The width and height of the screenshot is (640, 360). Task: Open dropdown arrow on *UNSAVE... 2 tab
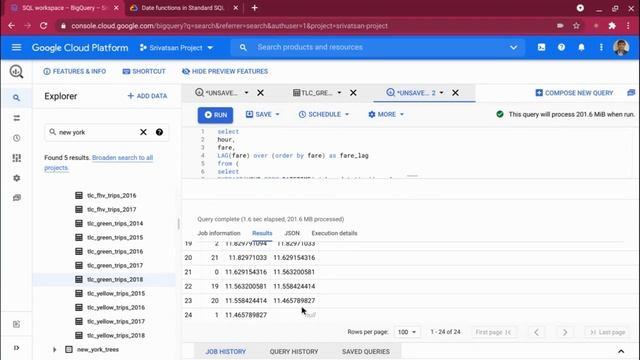point(441,93)
